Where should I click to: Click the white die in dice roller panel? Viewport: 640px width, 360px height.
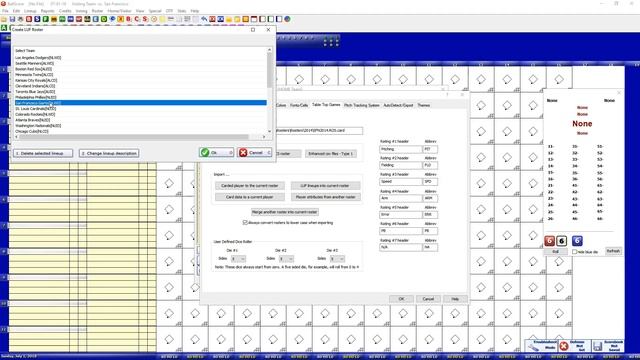(562, 241)
